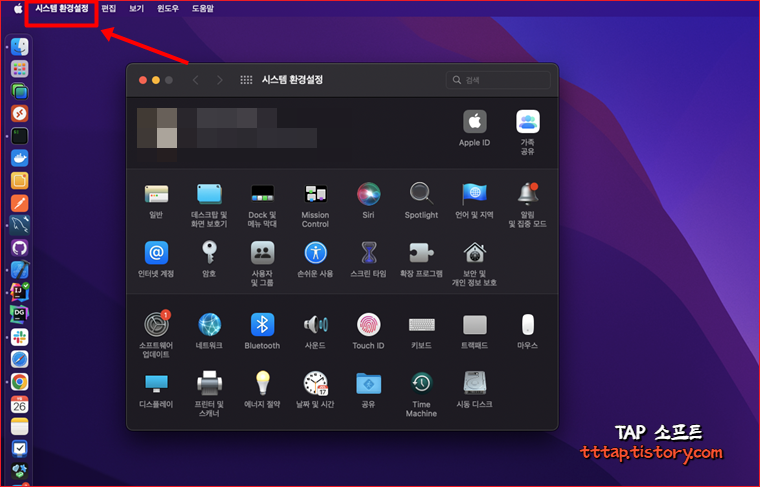Open Printers & Scanners (프린터 및 스캐너)
This screenshot has height=487, width=760.
click(x=209, y=383)
